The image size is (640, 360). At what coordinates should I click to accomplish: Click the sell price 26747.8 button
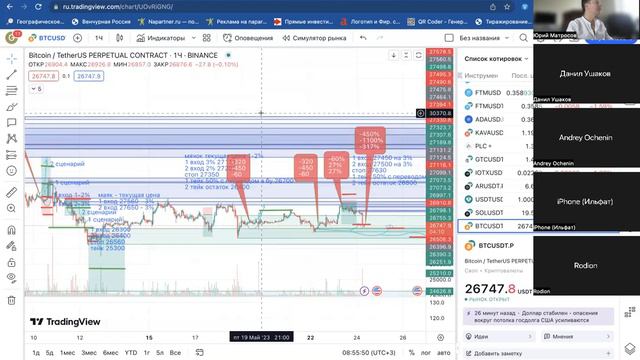pos(44,76)
